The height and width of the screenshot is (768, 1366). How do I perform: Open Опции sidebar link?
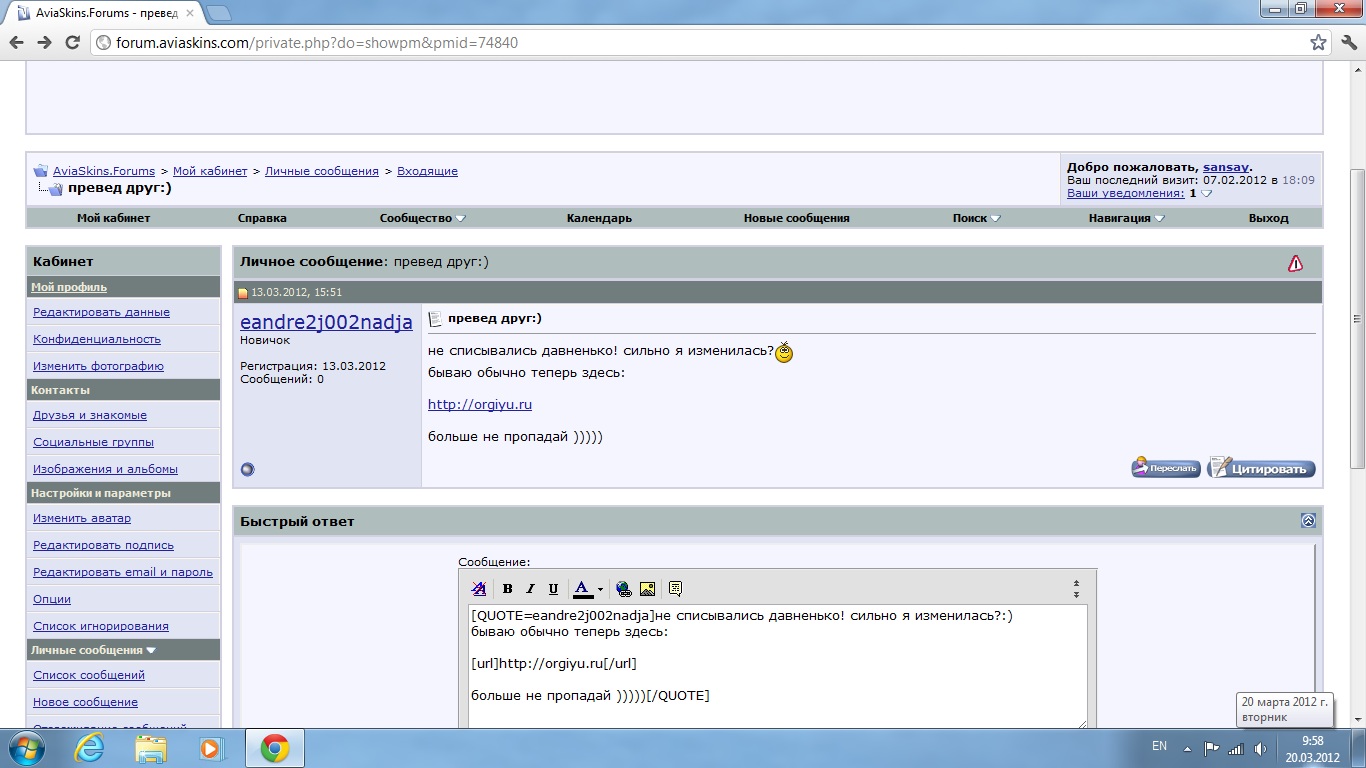(52, 599)
